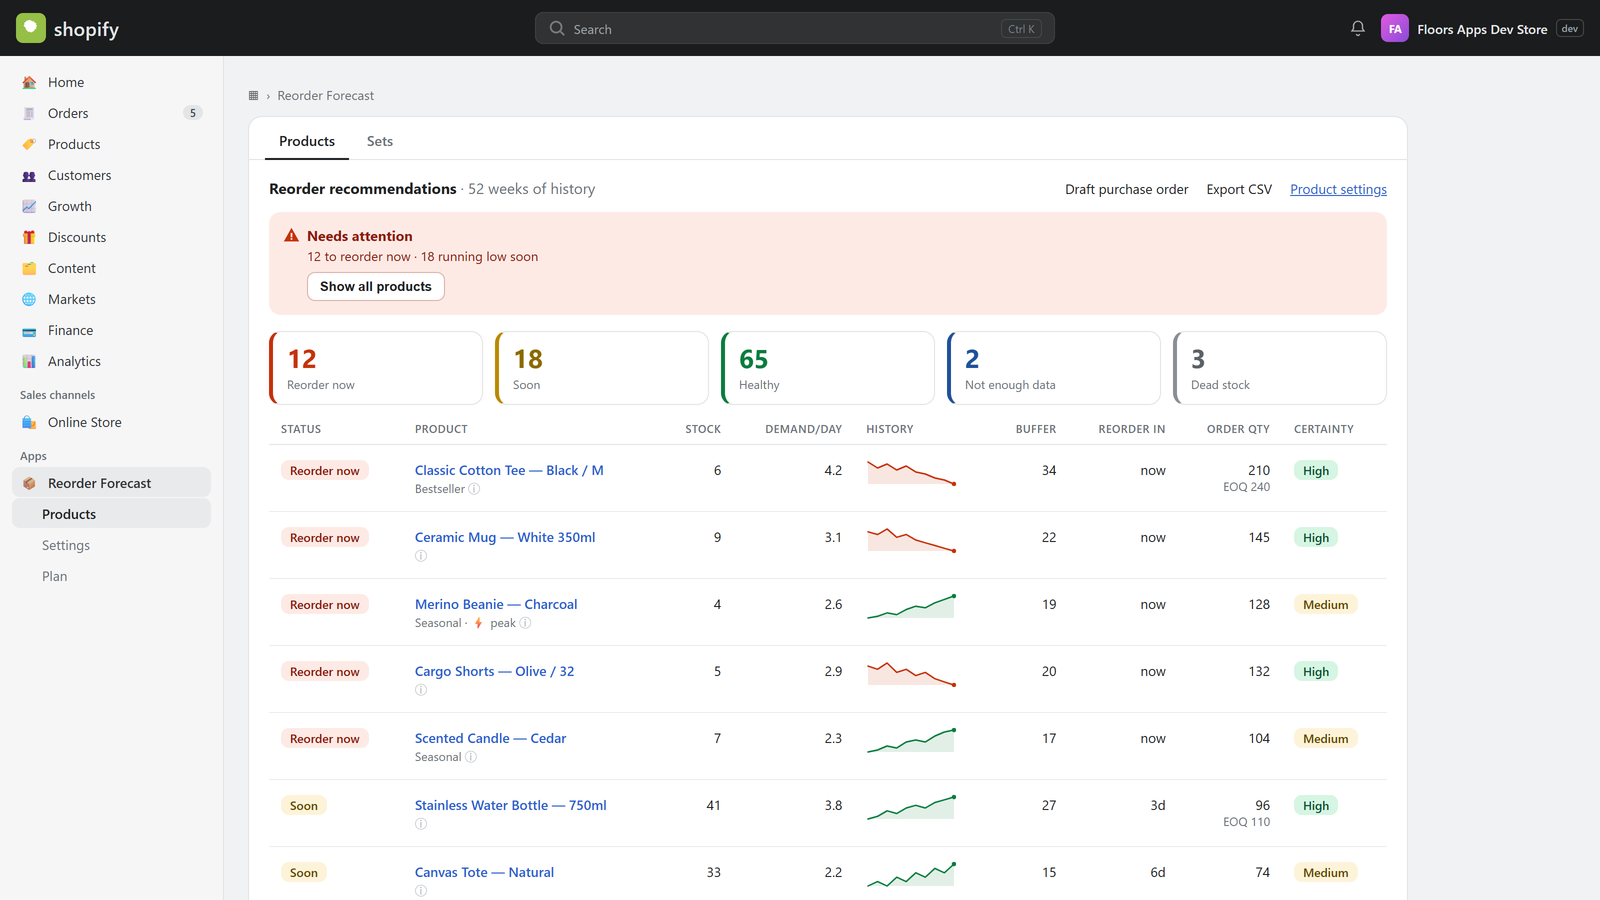Screen dimensions: 1600x900
Task: Click the ORDER QTY column header
Action: tap(1238, 429)
